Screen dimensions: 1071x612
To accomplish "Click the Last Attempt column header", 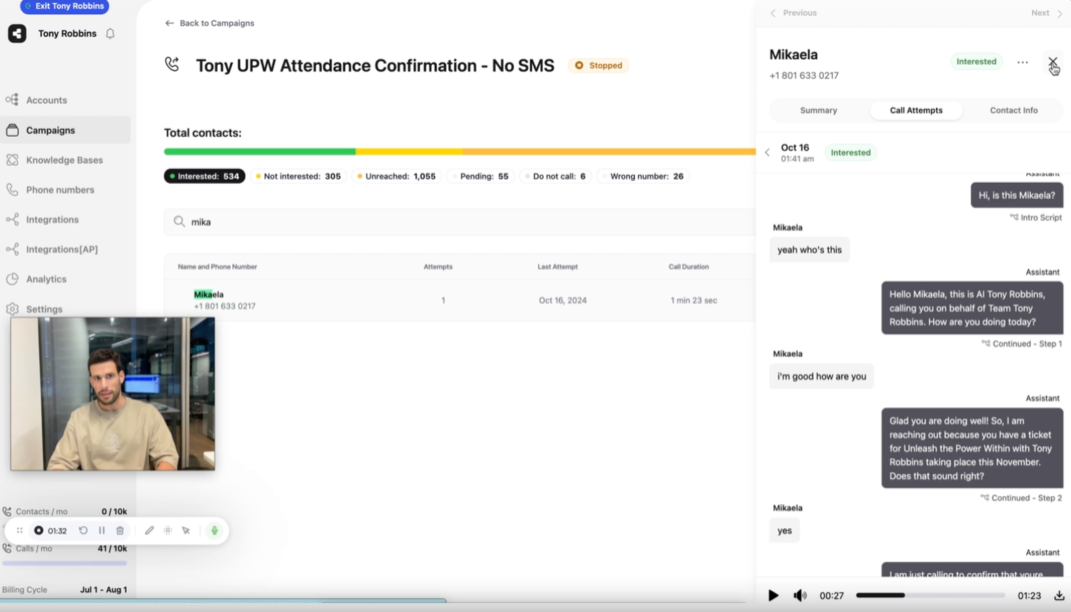I will (557, 267).
